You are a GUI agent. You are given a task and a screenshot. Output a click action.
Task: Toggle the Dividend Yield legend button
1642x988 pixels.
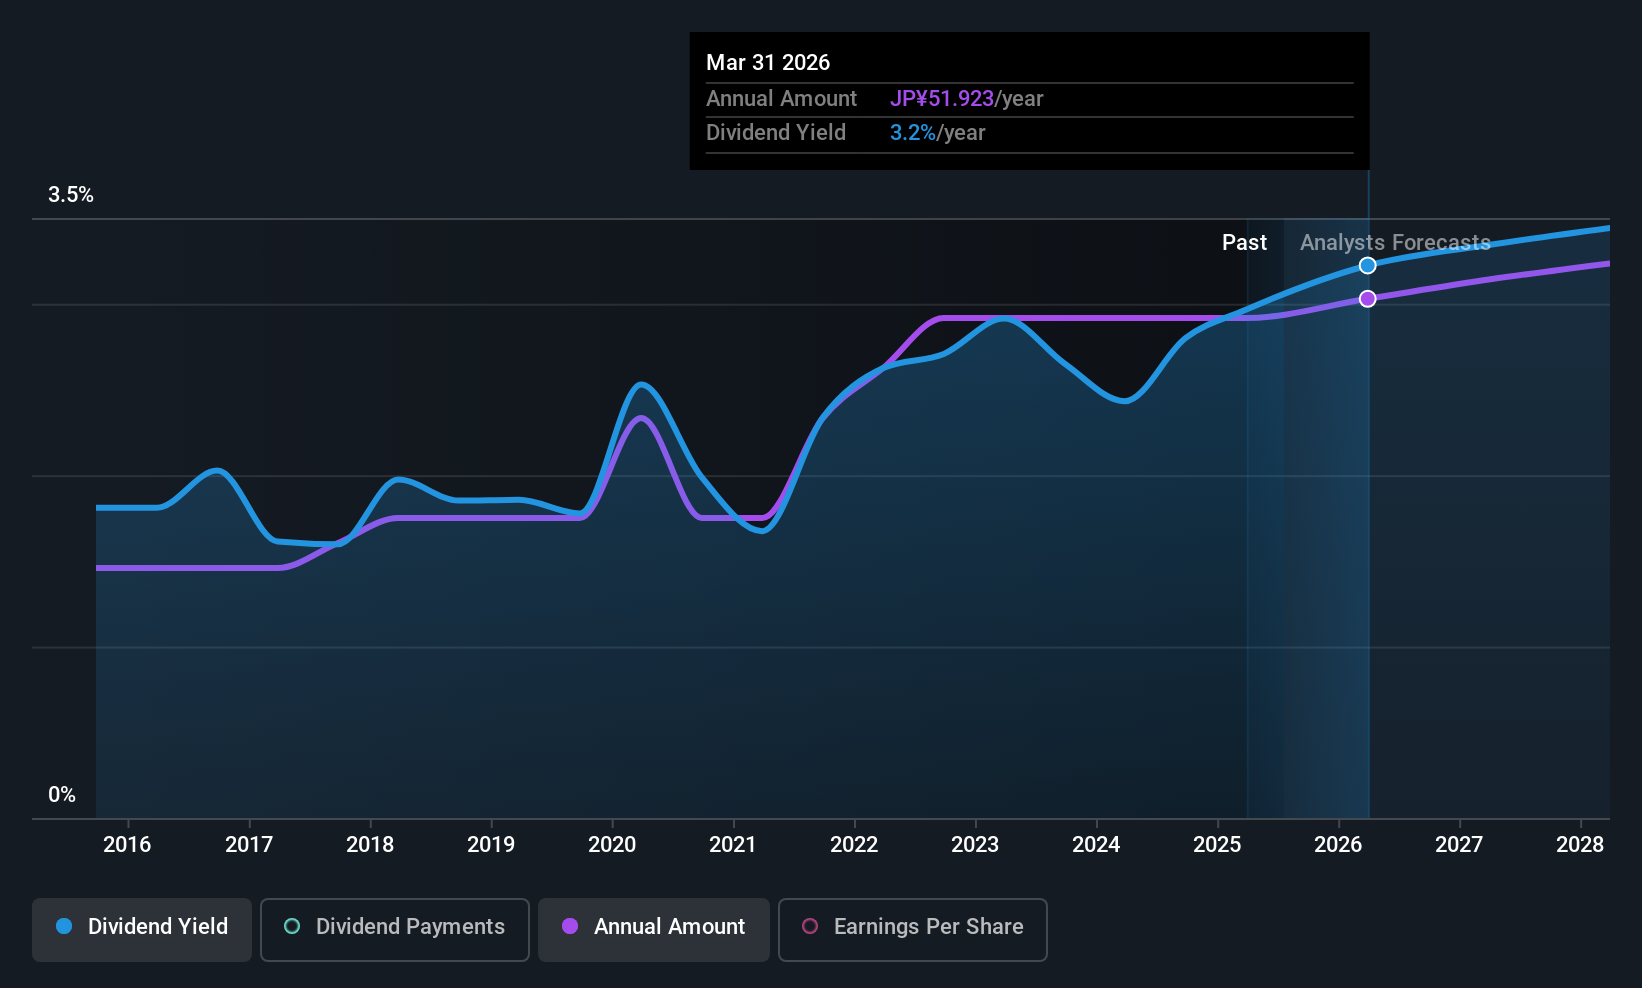142,929
